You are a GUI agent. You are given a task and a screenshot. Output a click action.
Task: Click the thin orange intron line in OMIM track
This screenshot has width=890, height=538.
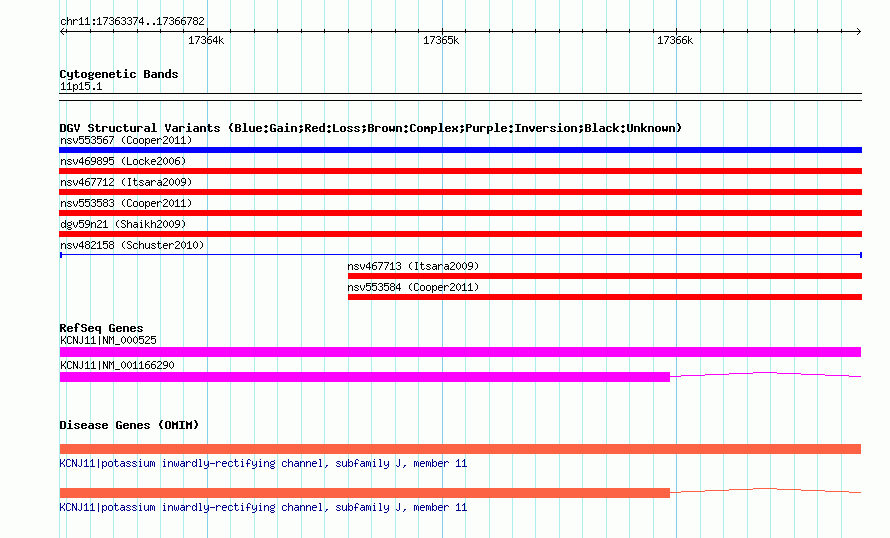click(766, 490)
